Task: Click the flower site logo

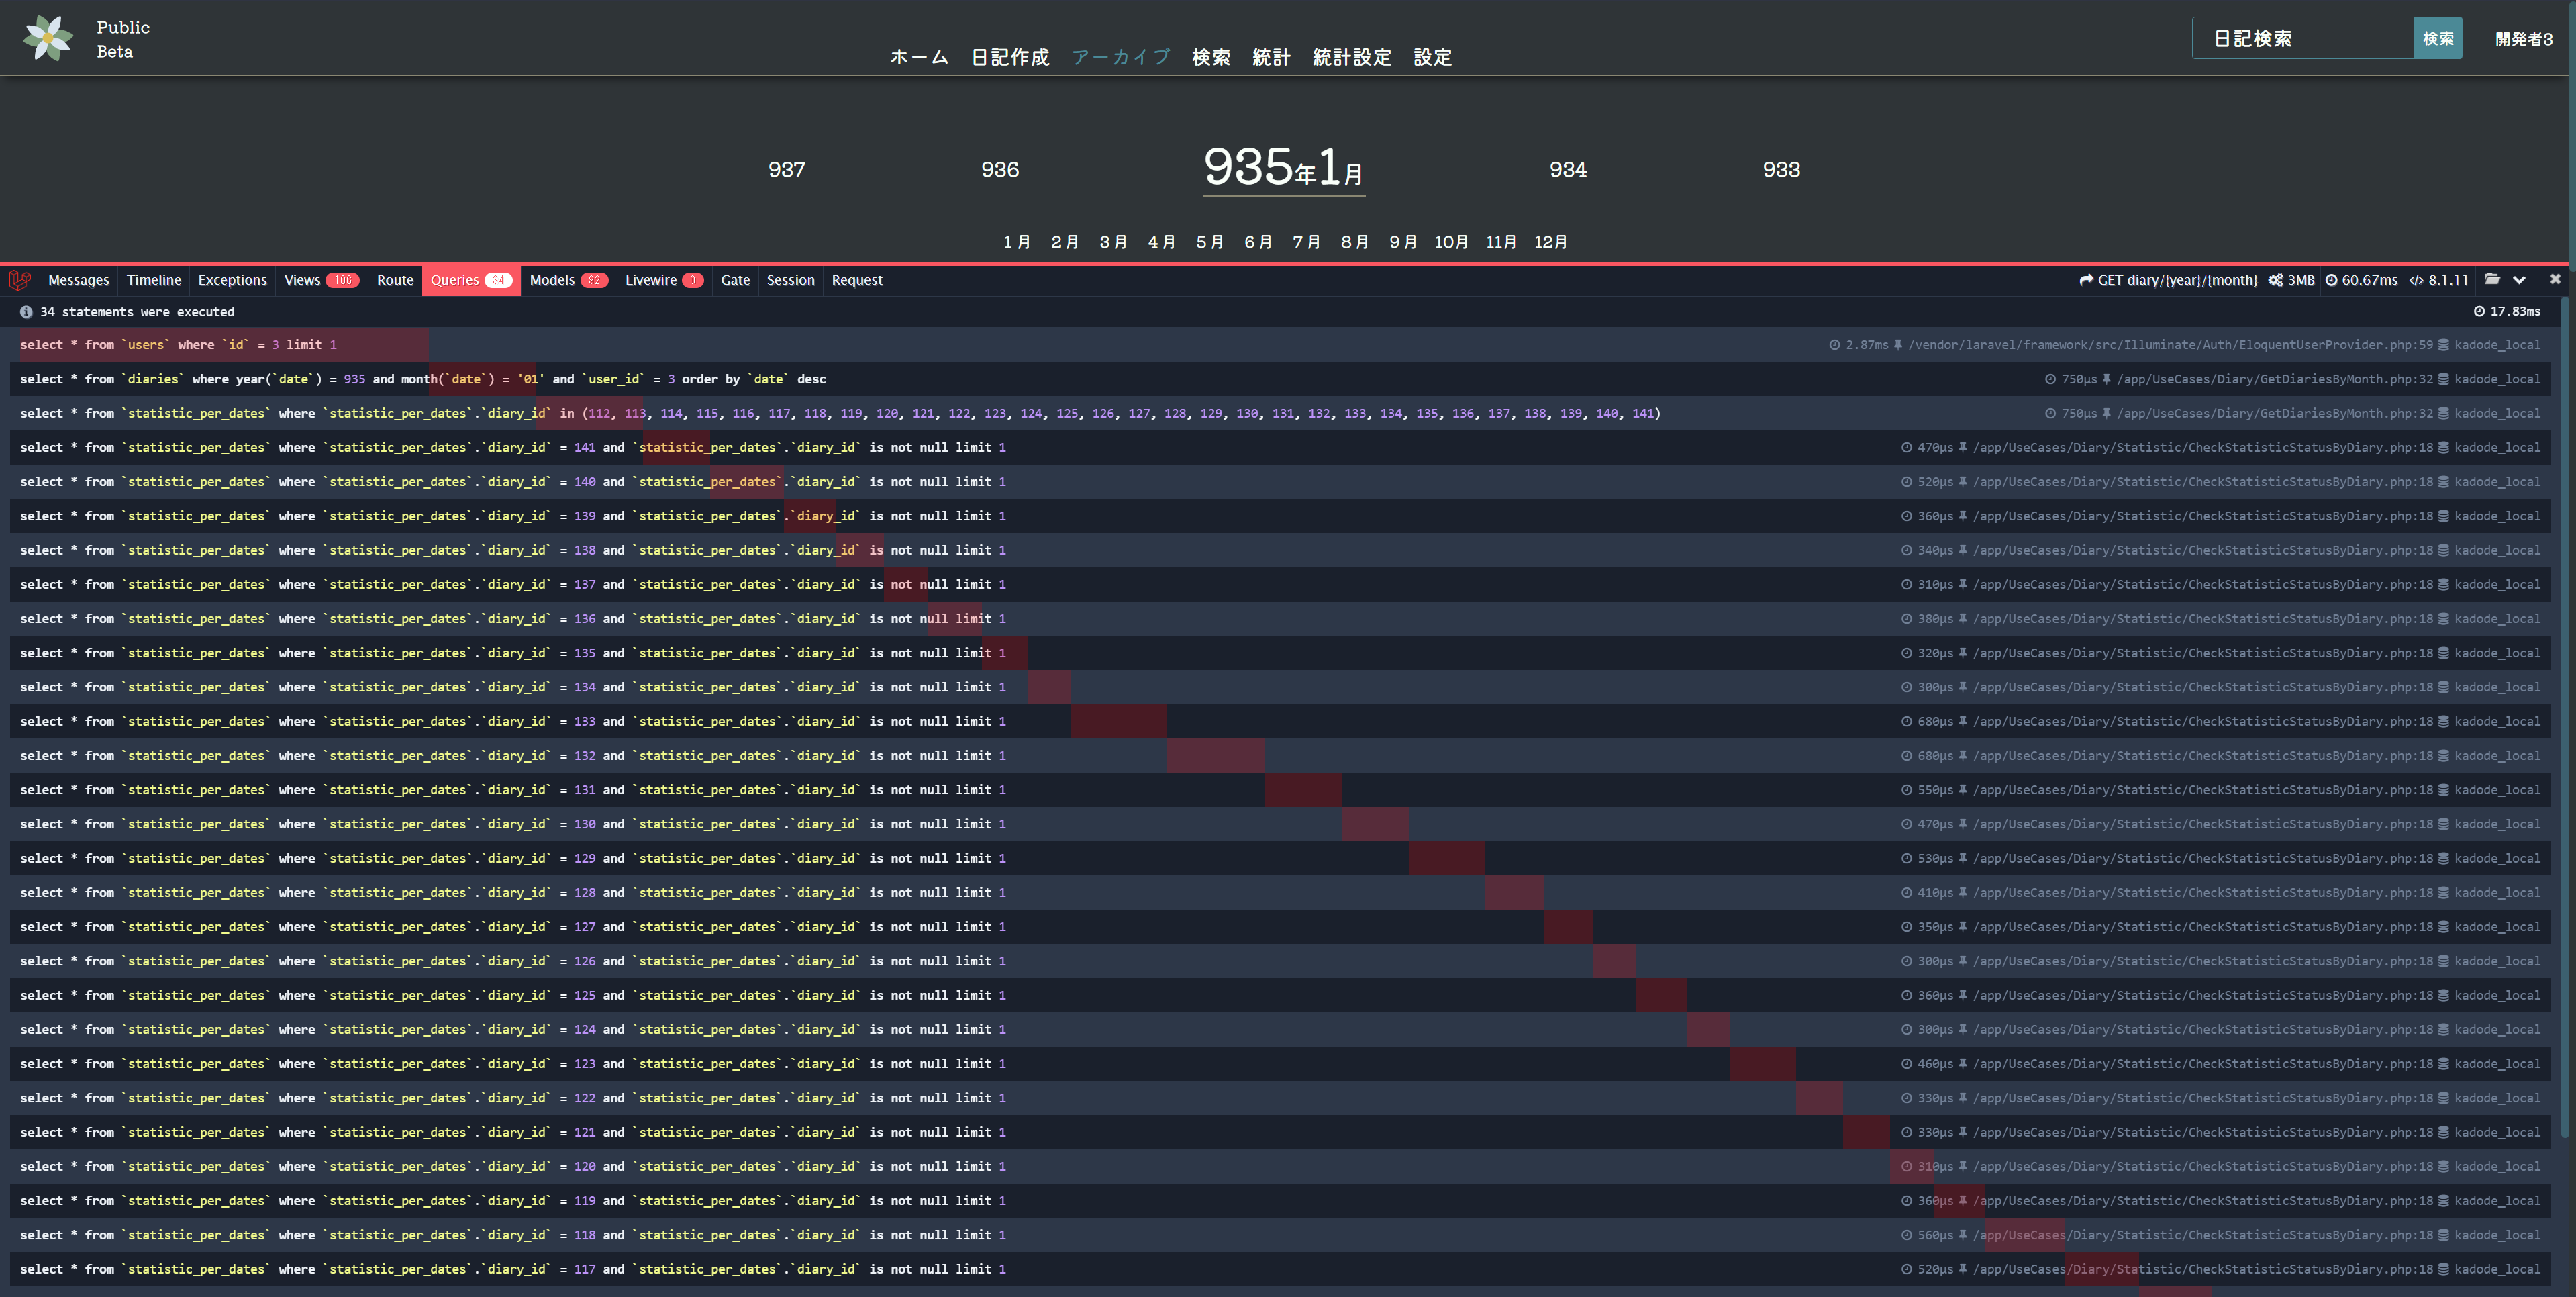Action: (x=48, y=38)
